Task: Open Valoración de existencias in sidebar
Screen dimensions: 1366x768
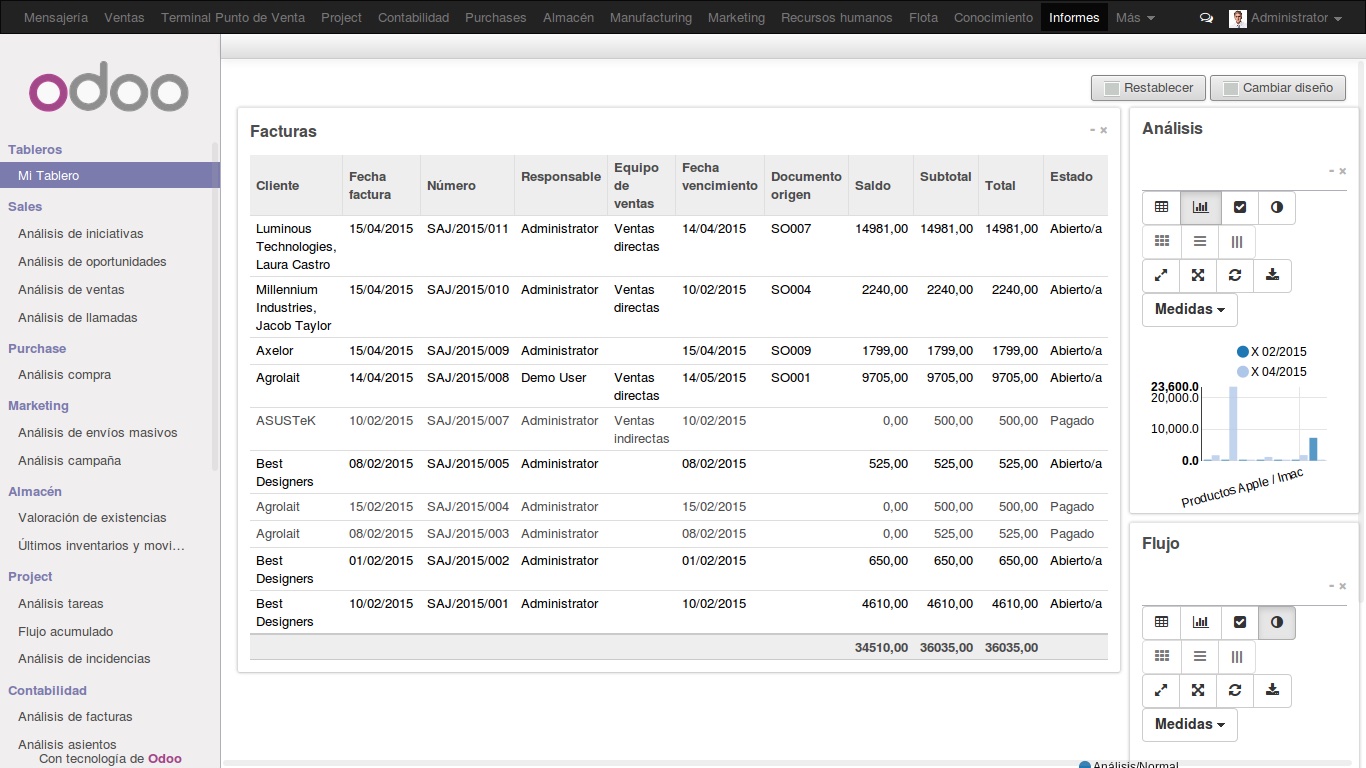Action: (92, 518)
